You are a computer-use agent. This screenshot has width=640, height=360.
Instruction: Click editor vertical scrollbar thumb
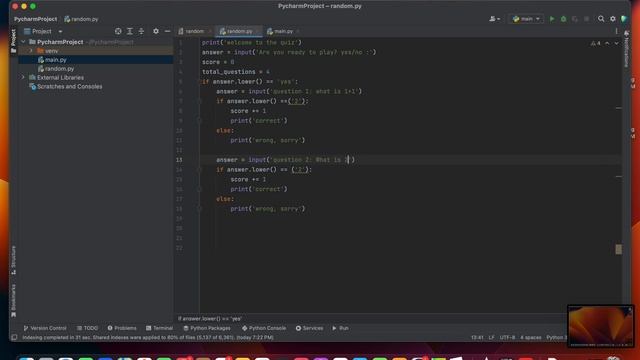coord(618,249)
